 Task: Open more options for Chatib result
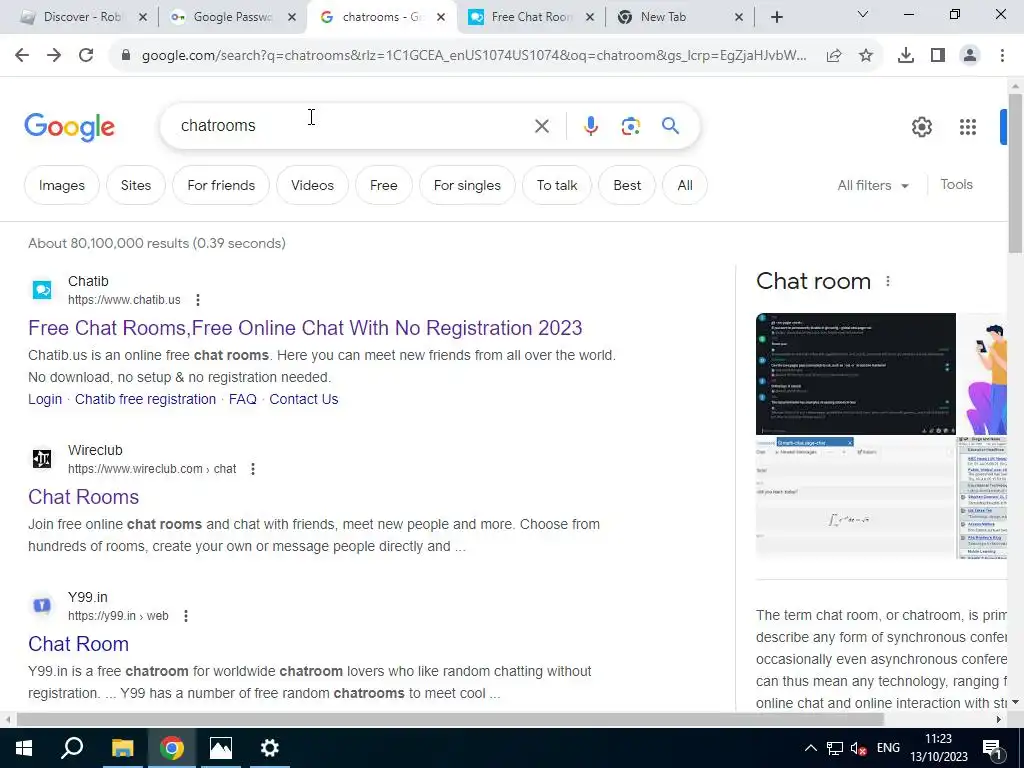pyautogui.click(x=198, y=300)
